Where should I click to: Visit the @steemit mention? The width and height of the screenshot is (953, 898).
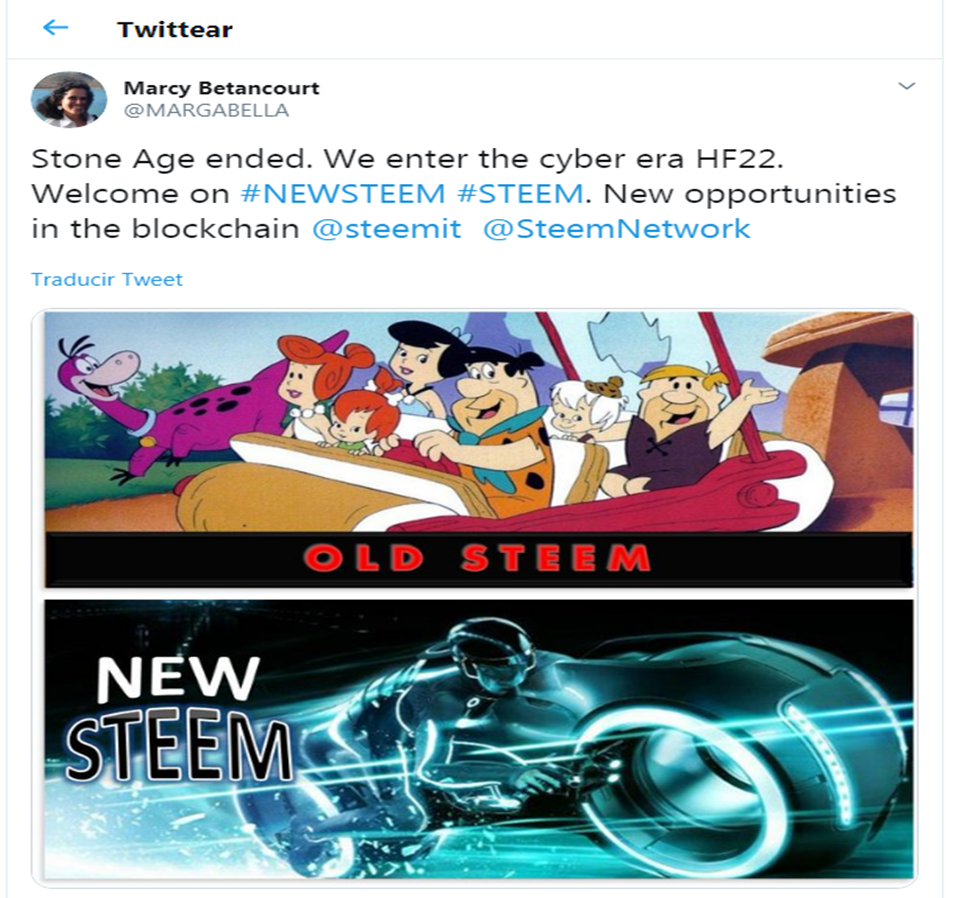click(387, 229)
